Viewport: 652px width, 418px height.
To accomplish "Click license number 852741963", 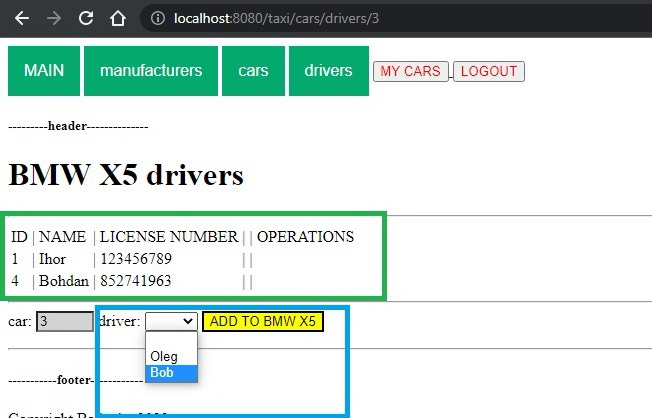I will 136,281.
